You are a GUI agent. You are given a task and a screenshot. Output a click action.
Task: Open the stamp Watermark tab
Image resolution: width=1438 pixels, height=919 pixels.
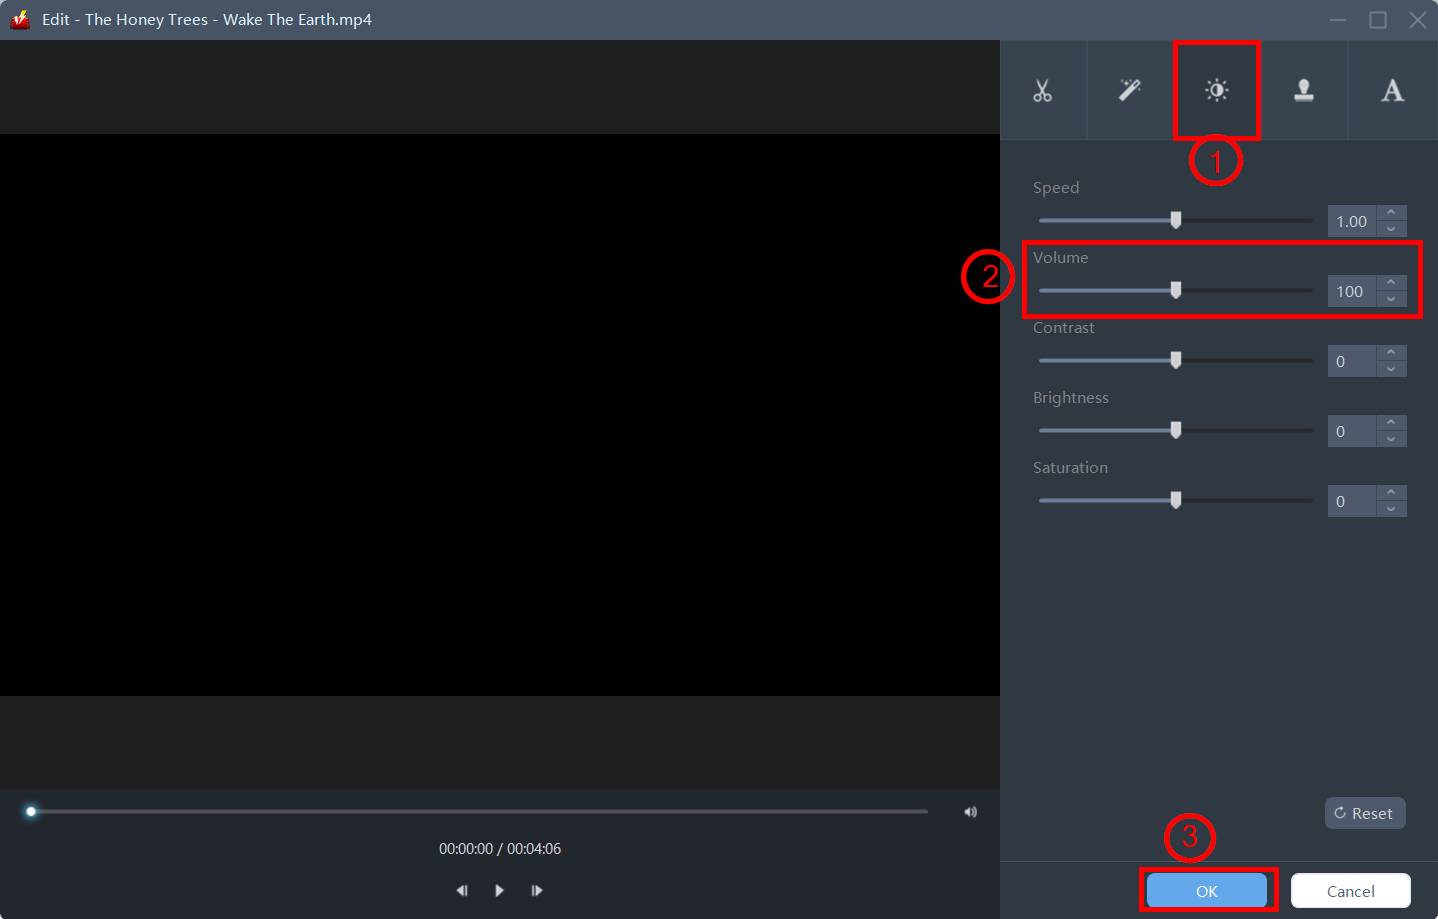pyautogui.click(x=1304, y=91)
